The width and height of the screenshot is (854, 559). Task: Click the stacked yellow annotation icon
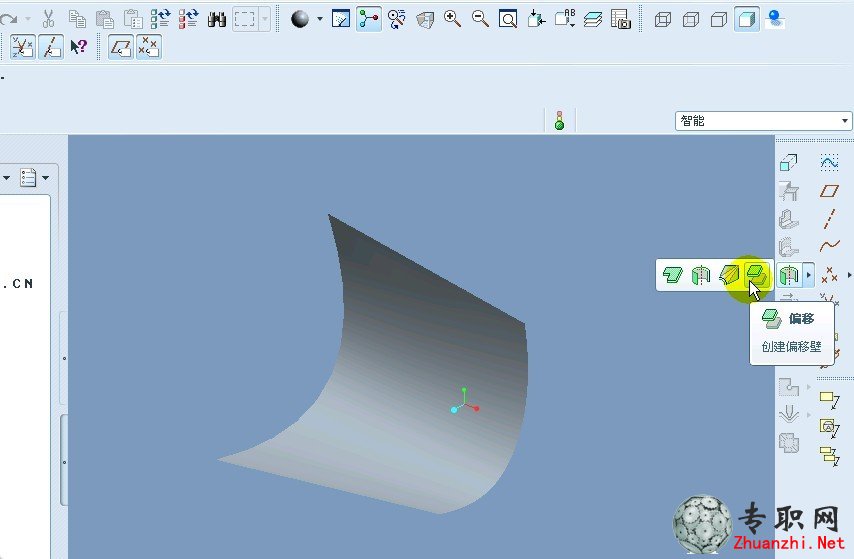tap(829, 456)
